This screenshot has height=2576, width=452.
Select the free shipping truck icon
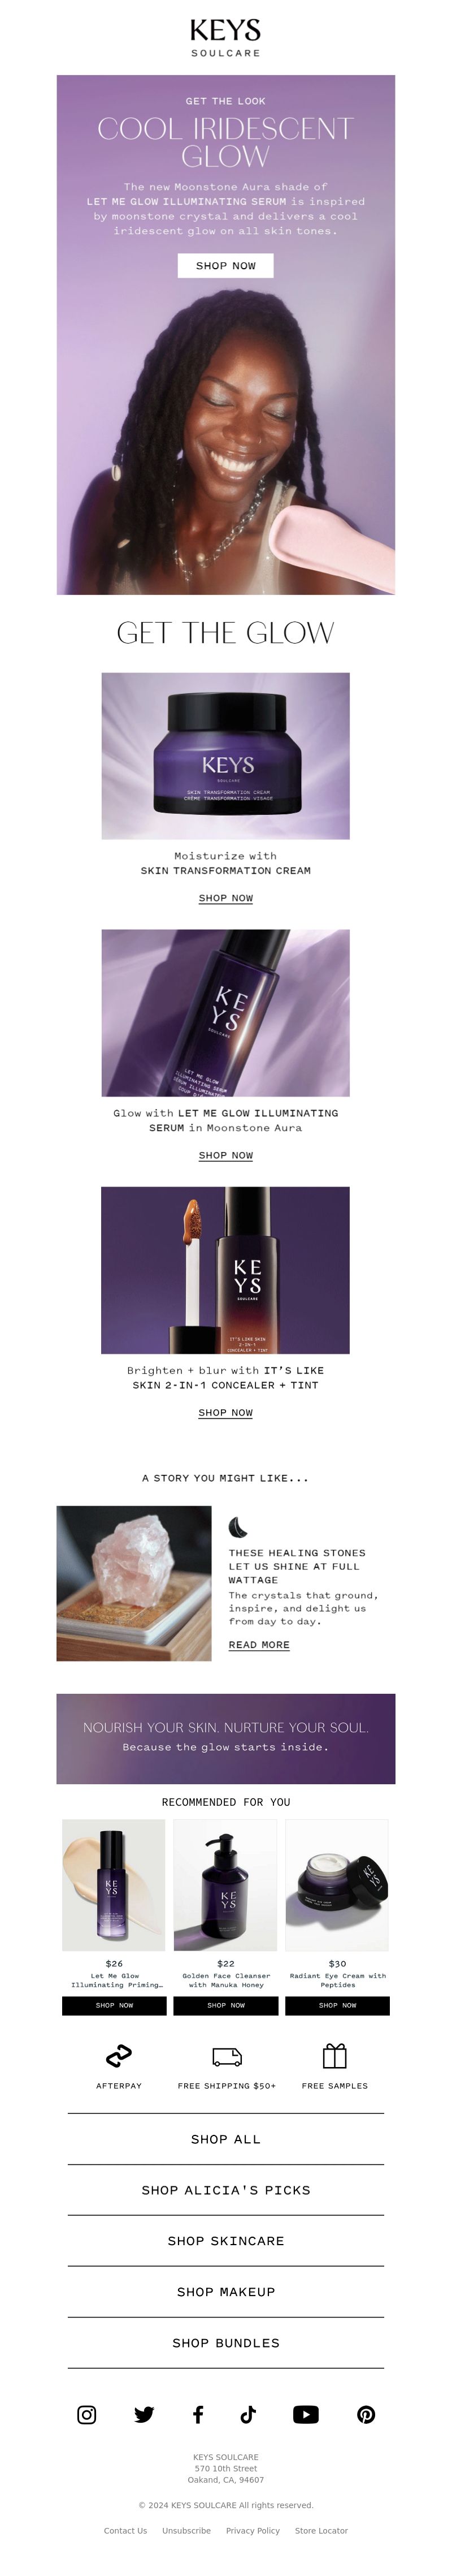[x=227, y=2056]
